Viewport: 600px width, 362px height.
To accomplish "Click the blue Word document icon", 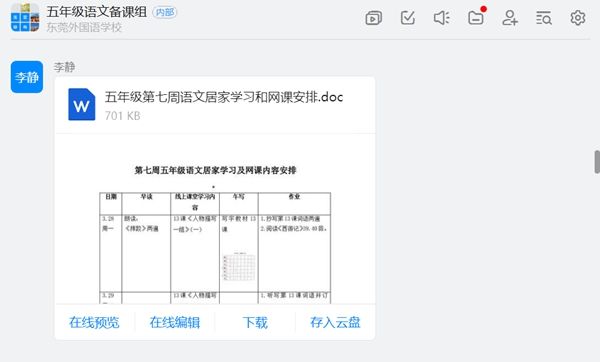I will pyautogui.click(x=82, y=104).
